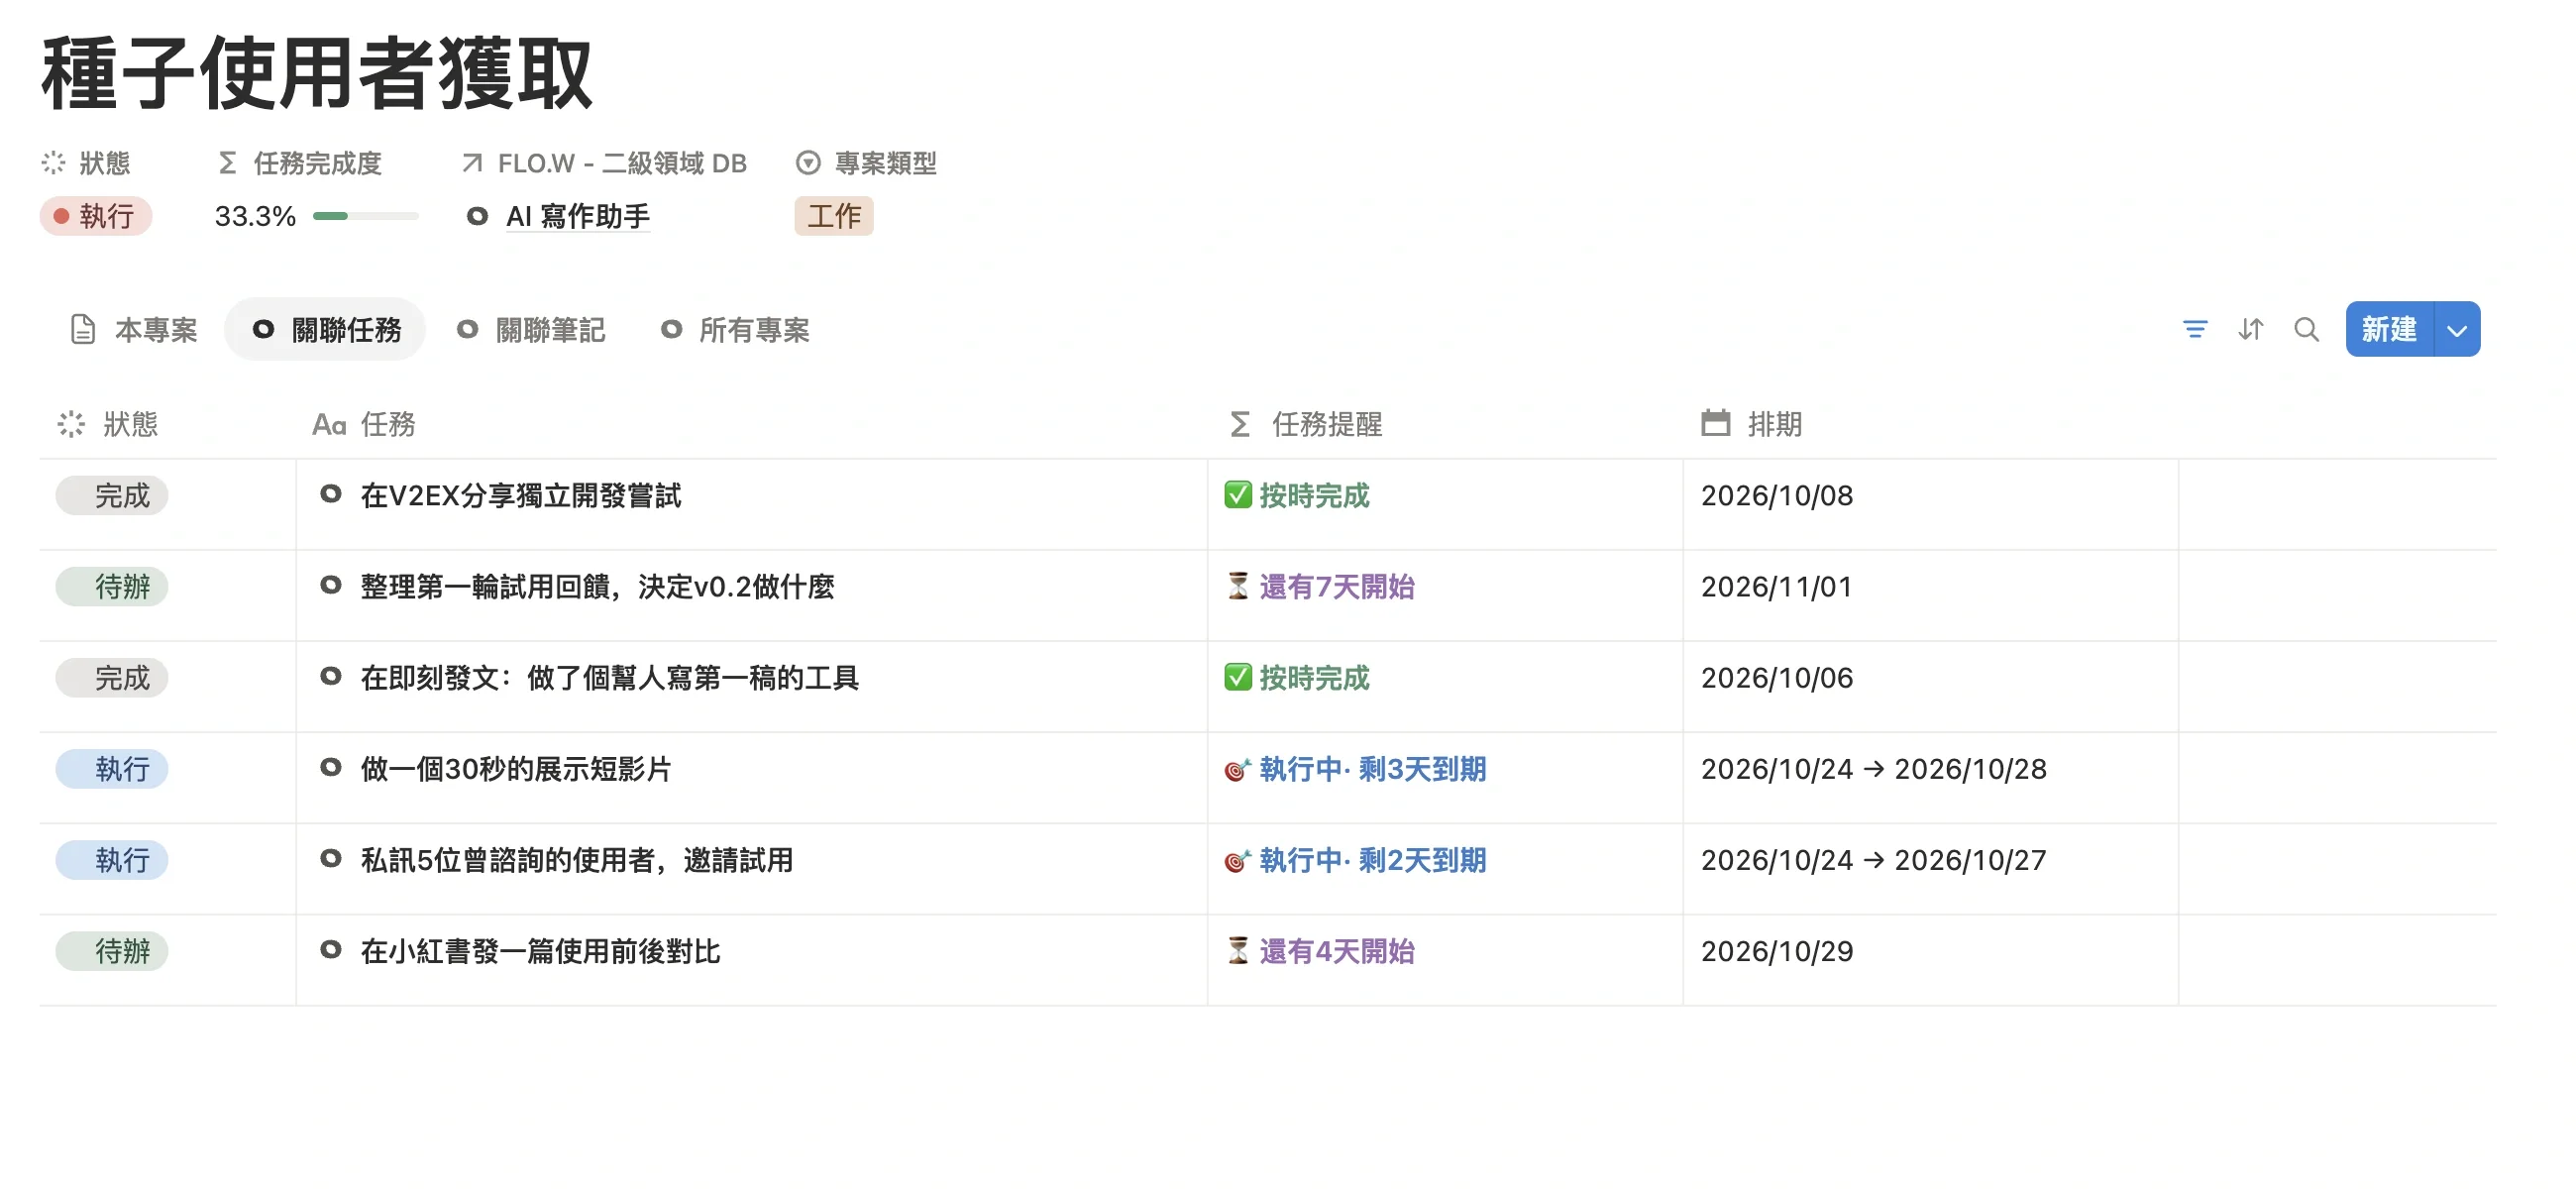Switch to the 本專案 tab
The image size is (2576, 1189).
(x=134, y=330)
